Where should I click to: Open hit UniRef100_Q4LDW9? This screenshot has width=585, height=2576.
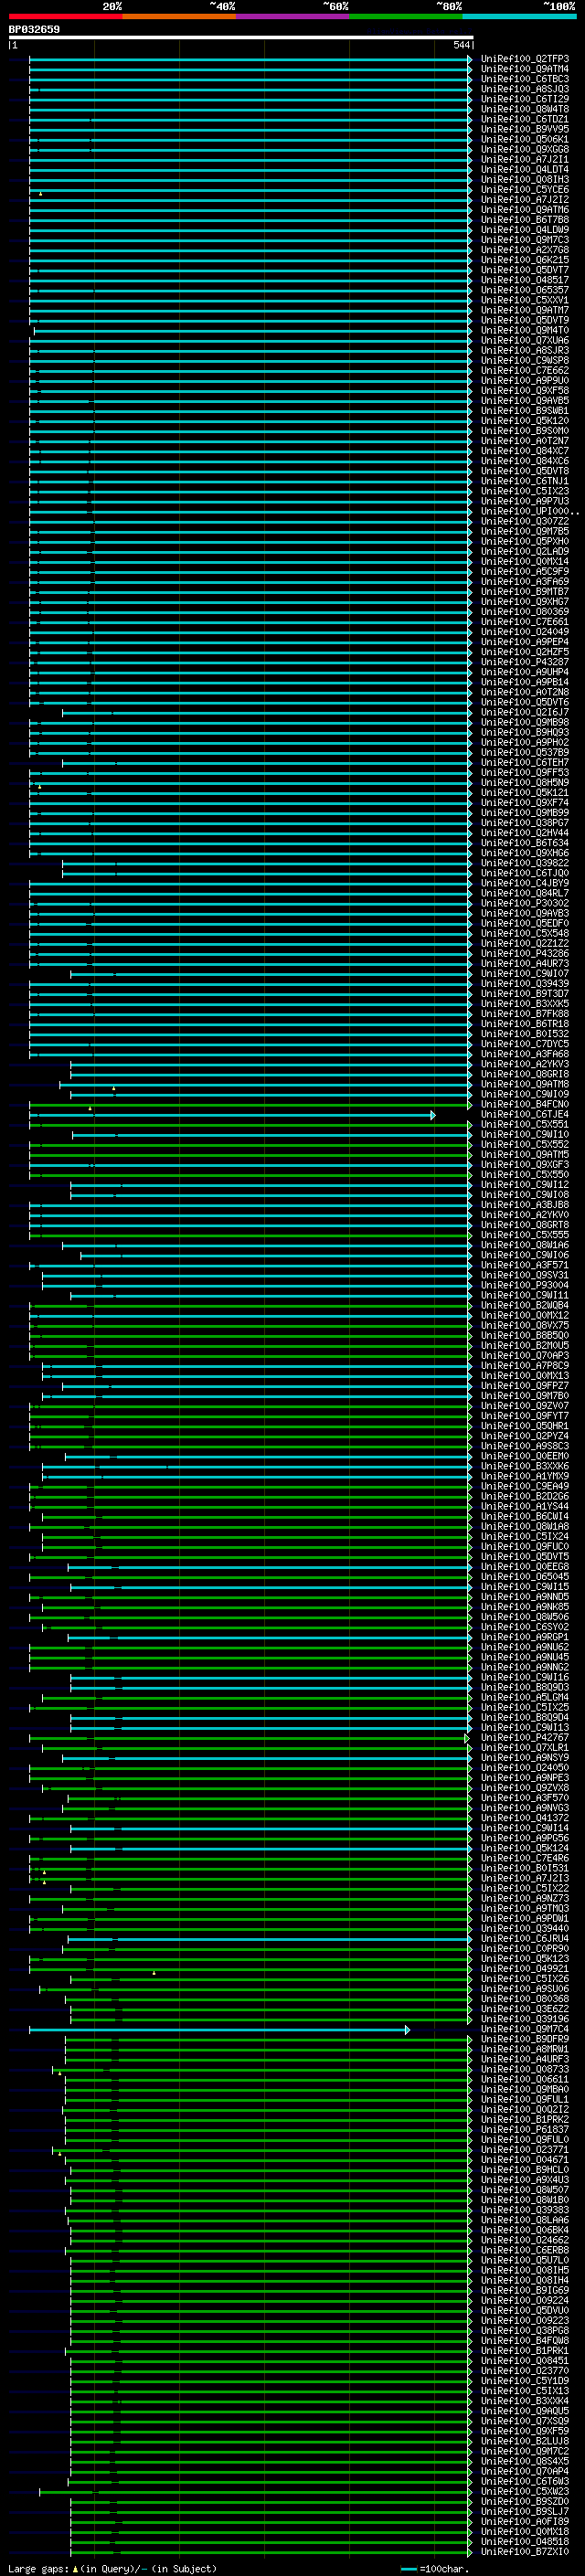click(x=525, y=229)
